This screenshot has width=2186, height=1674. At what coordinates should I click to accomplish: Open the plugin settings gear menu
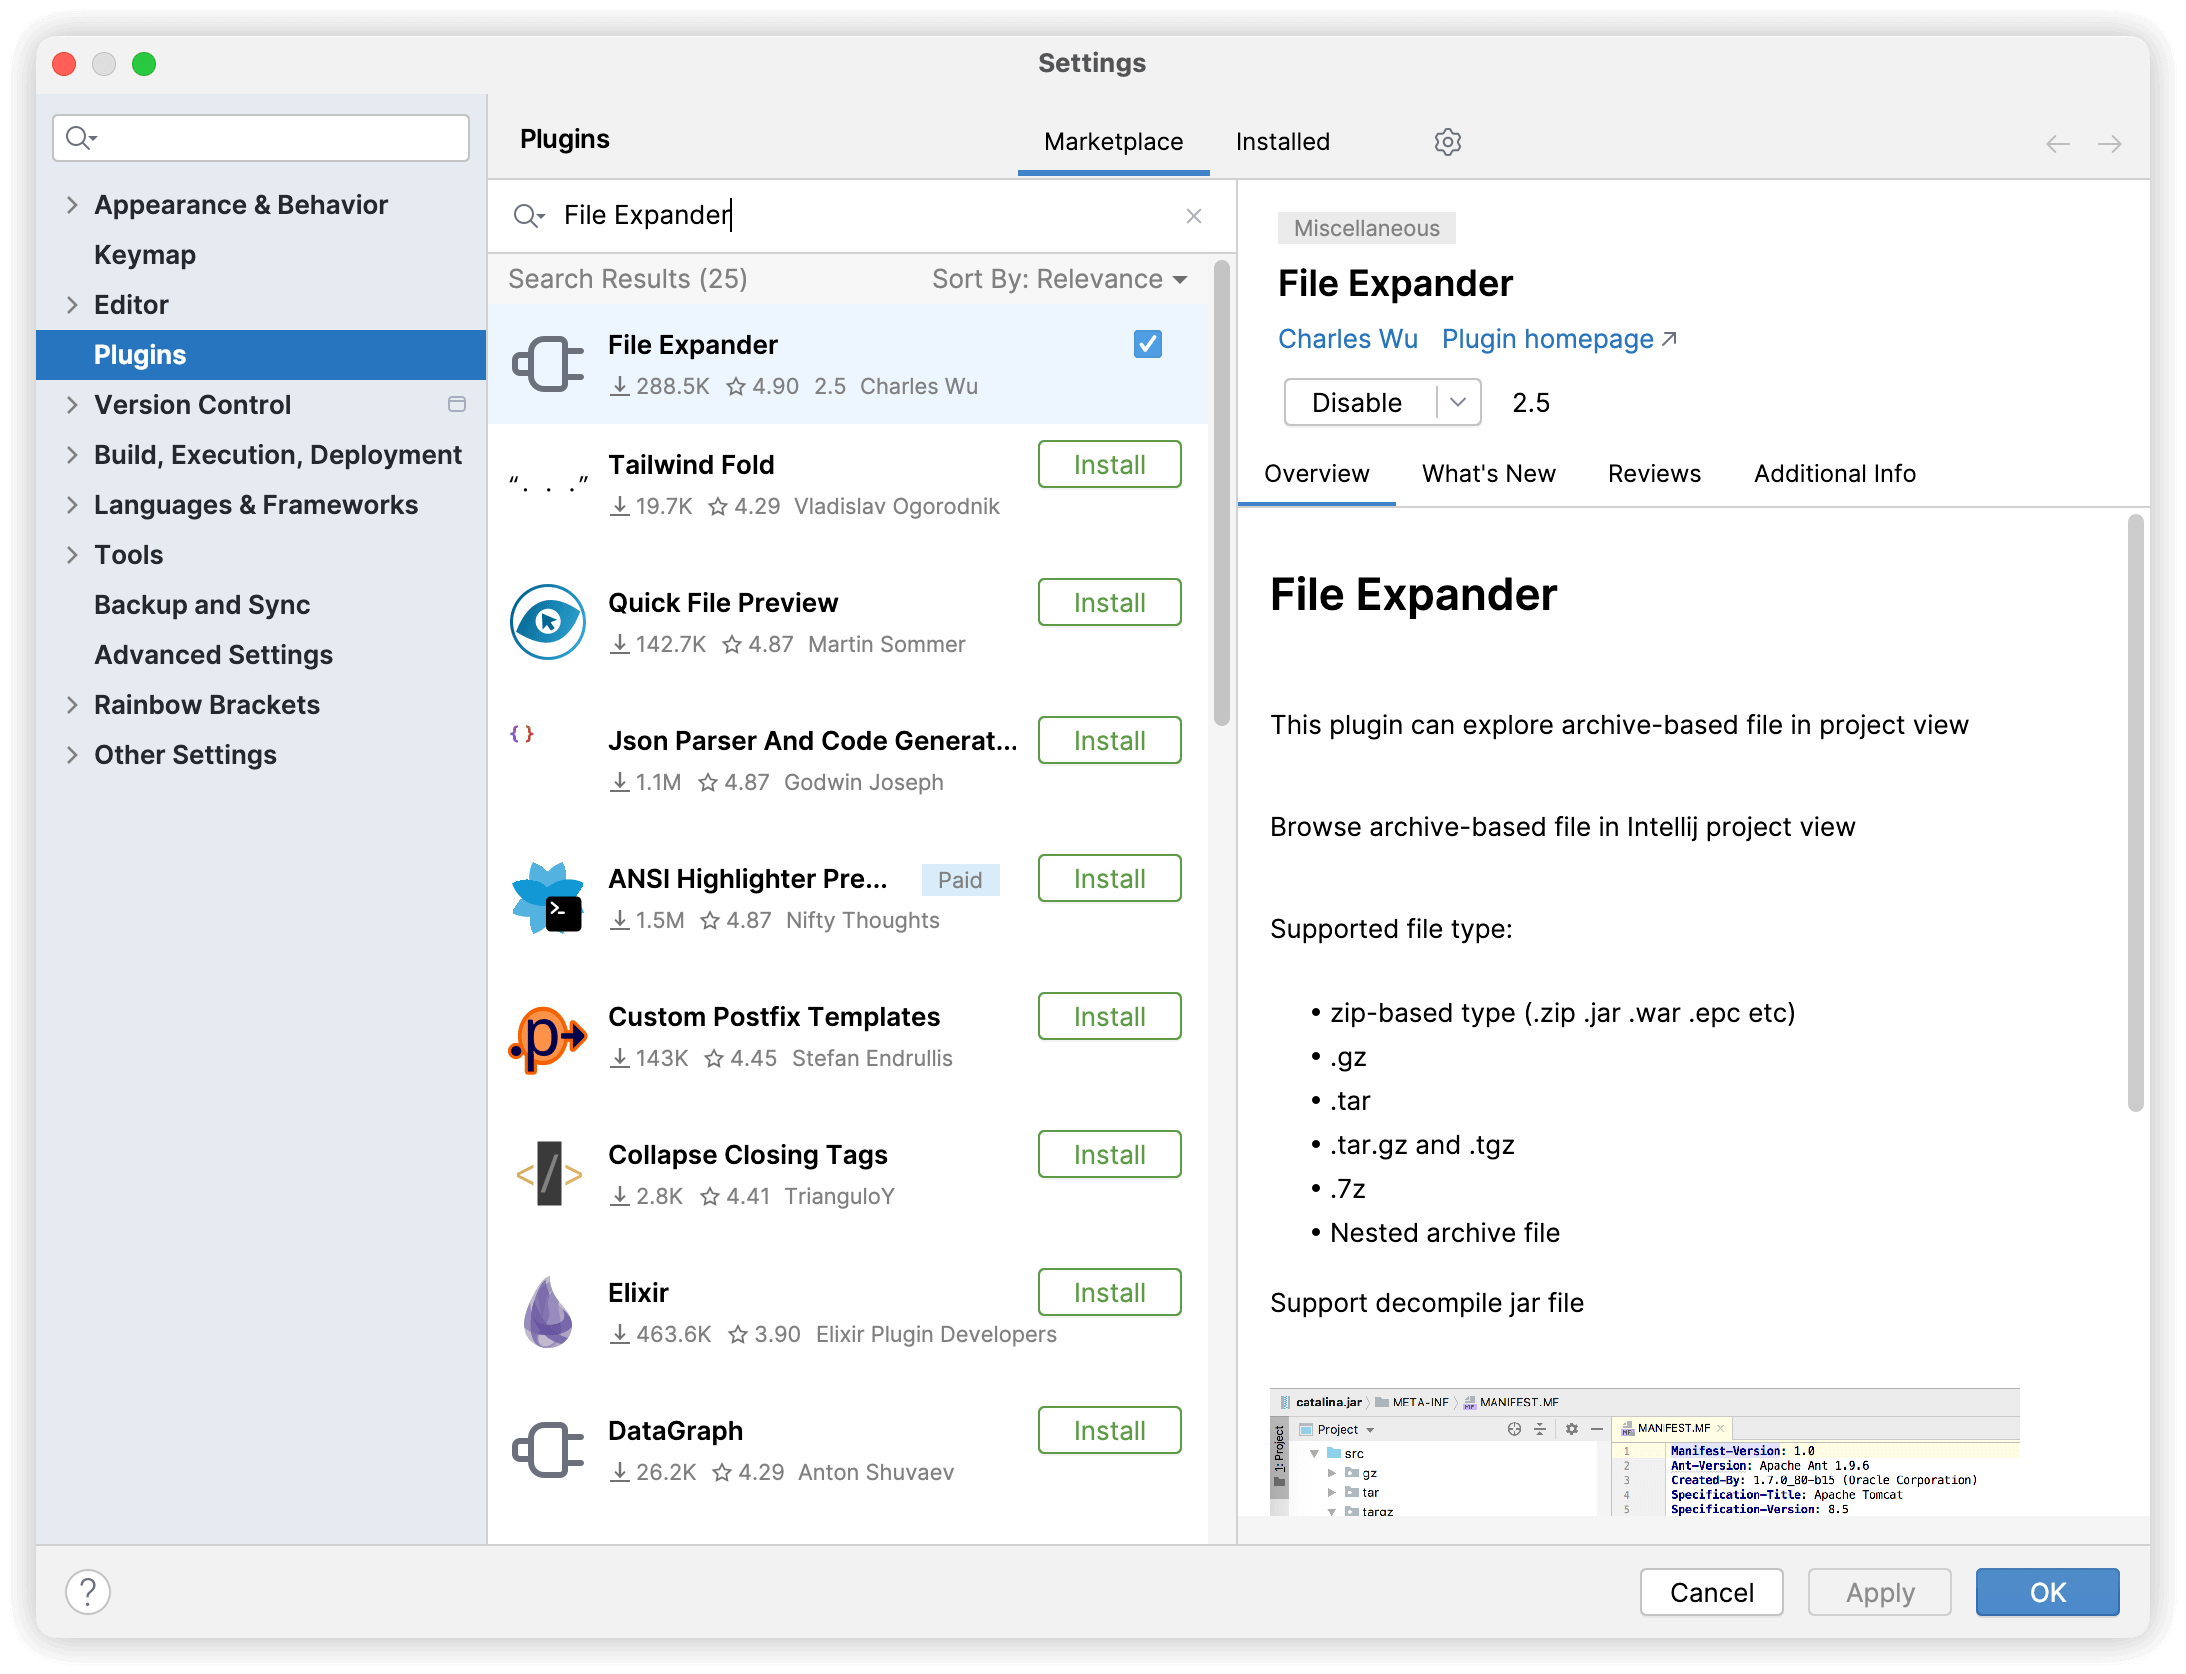(x=1447, y=142)
